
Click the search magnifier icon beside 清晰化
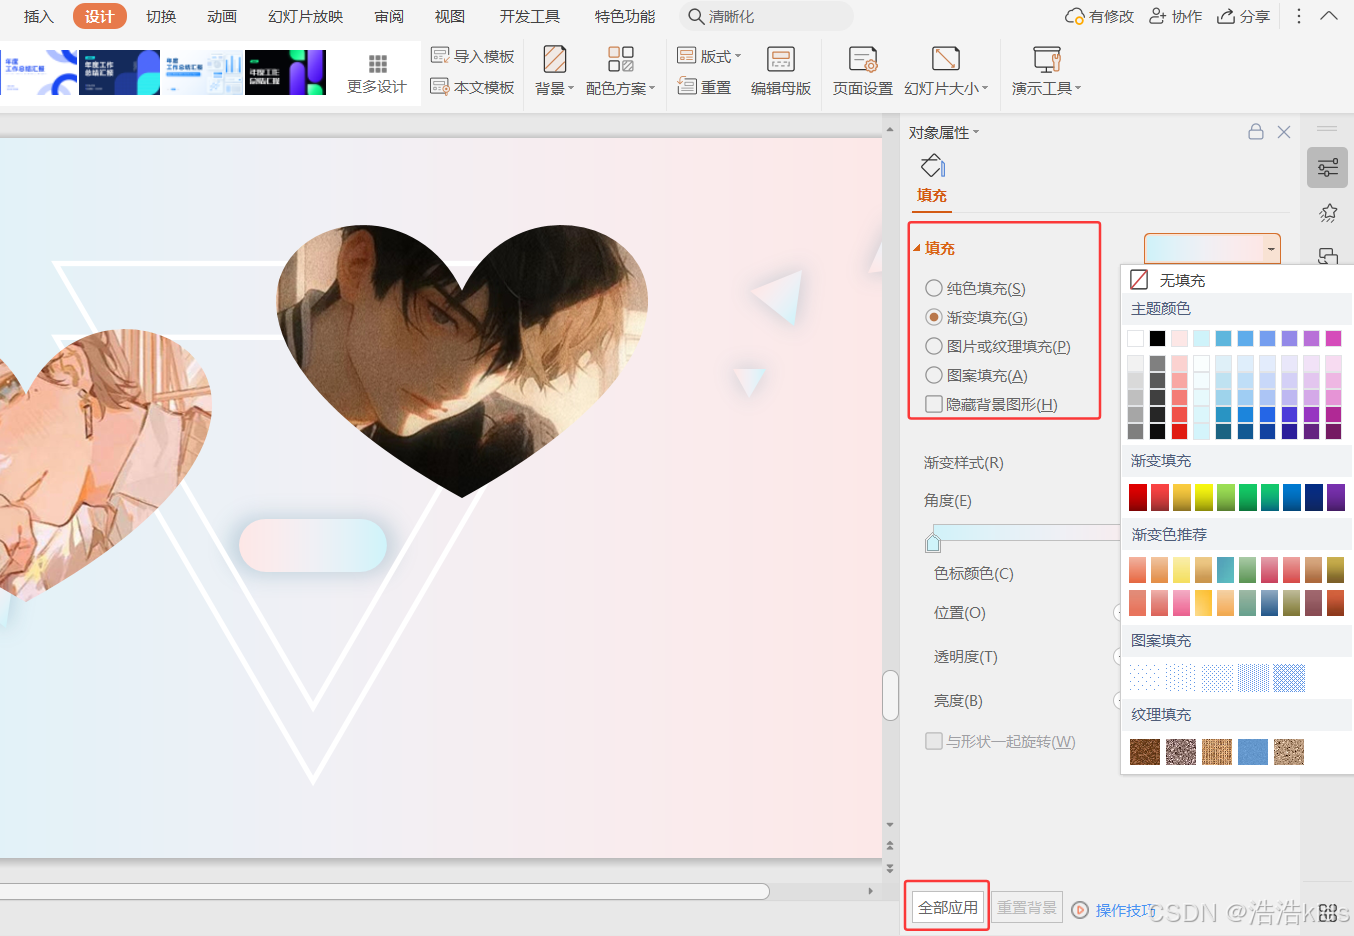pyautogui.click(x=696, y=16)
